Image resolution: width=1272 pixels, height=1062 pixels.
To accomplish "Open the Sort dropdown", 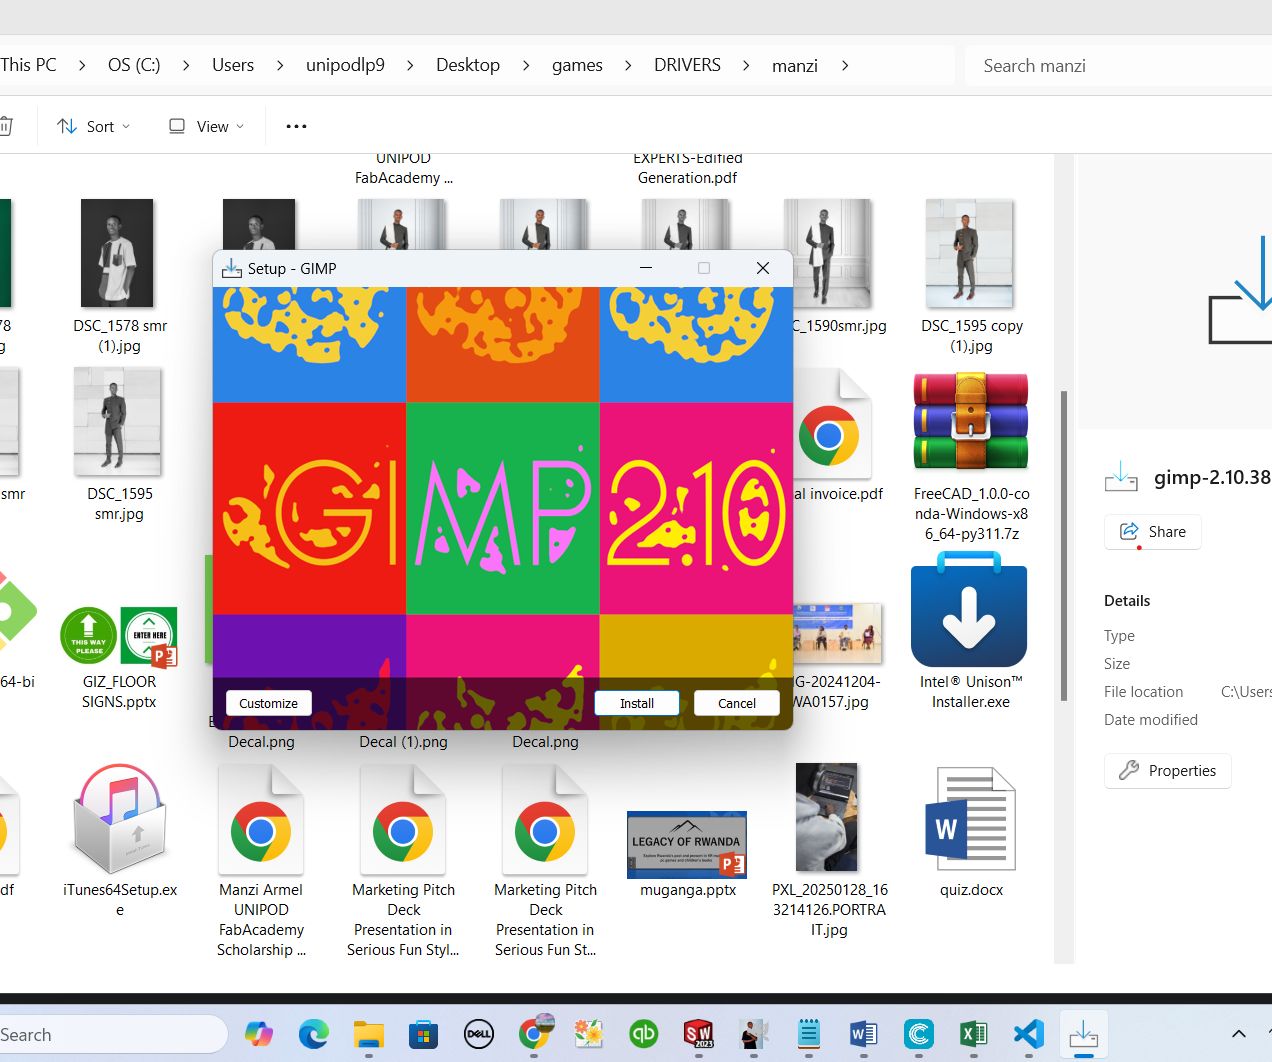I will pyautogui.click(x=94, y=126).
